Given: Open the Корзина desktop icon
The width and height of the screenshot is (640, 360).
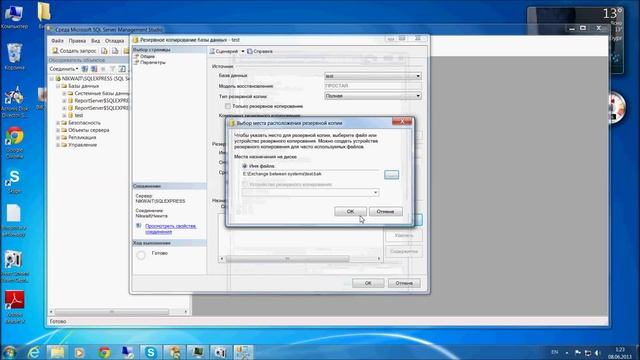Looking at the screenshot, I should [14, 56].
